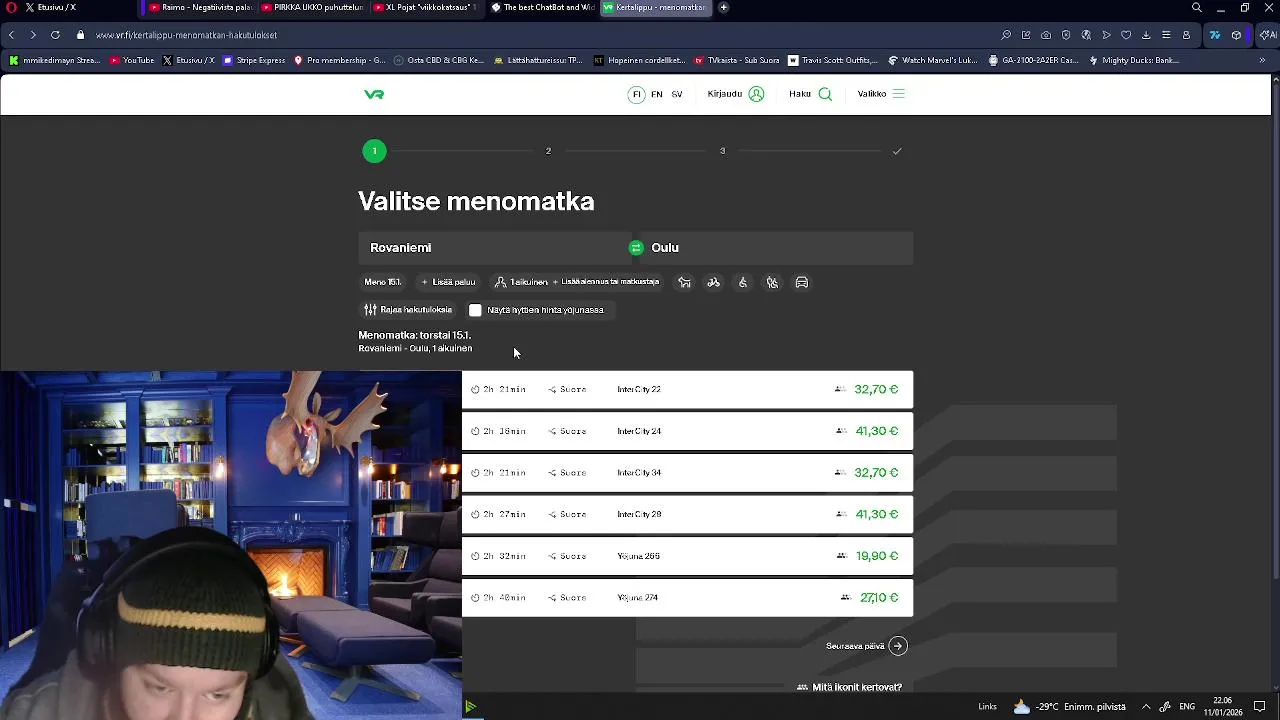Screen dimensions: 1280x720
Task: Add a car to the trip
Action: coord(802,282)
